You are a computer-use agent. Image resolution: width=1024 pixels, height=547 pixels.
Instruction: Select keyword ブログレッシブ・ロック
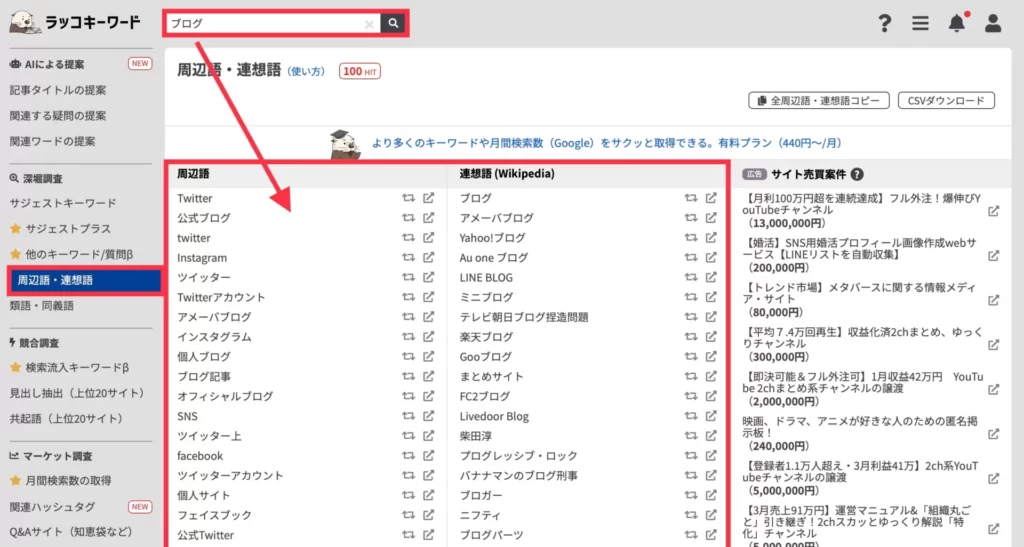519,455
